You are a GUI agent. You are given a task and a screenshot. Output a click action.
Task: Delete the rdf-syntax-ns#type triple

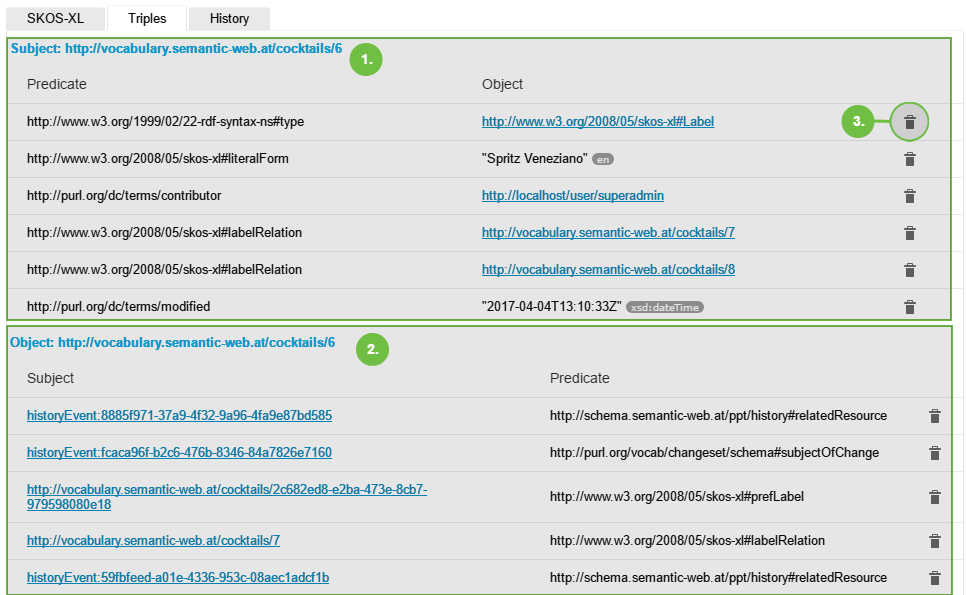click(909, 122)
